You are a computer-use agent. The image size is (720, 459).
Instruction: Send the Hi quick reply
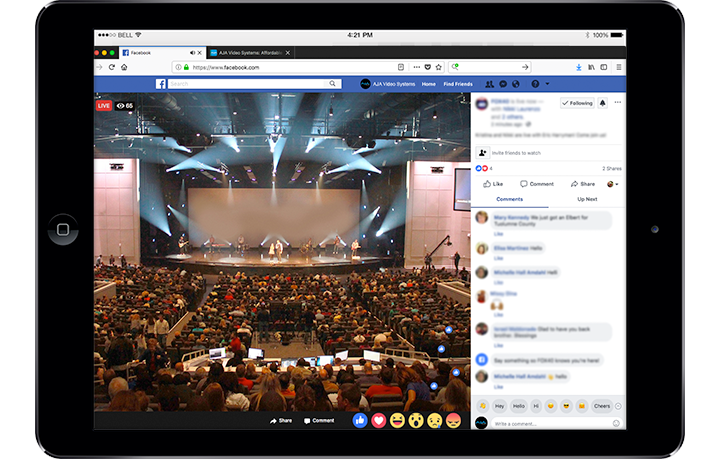(536, 406)
